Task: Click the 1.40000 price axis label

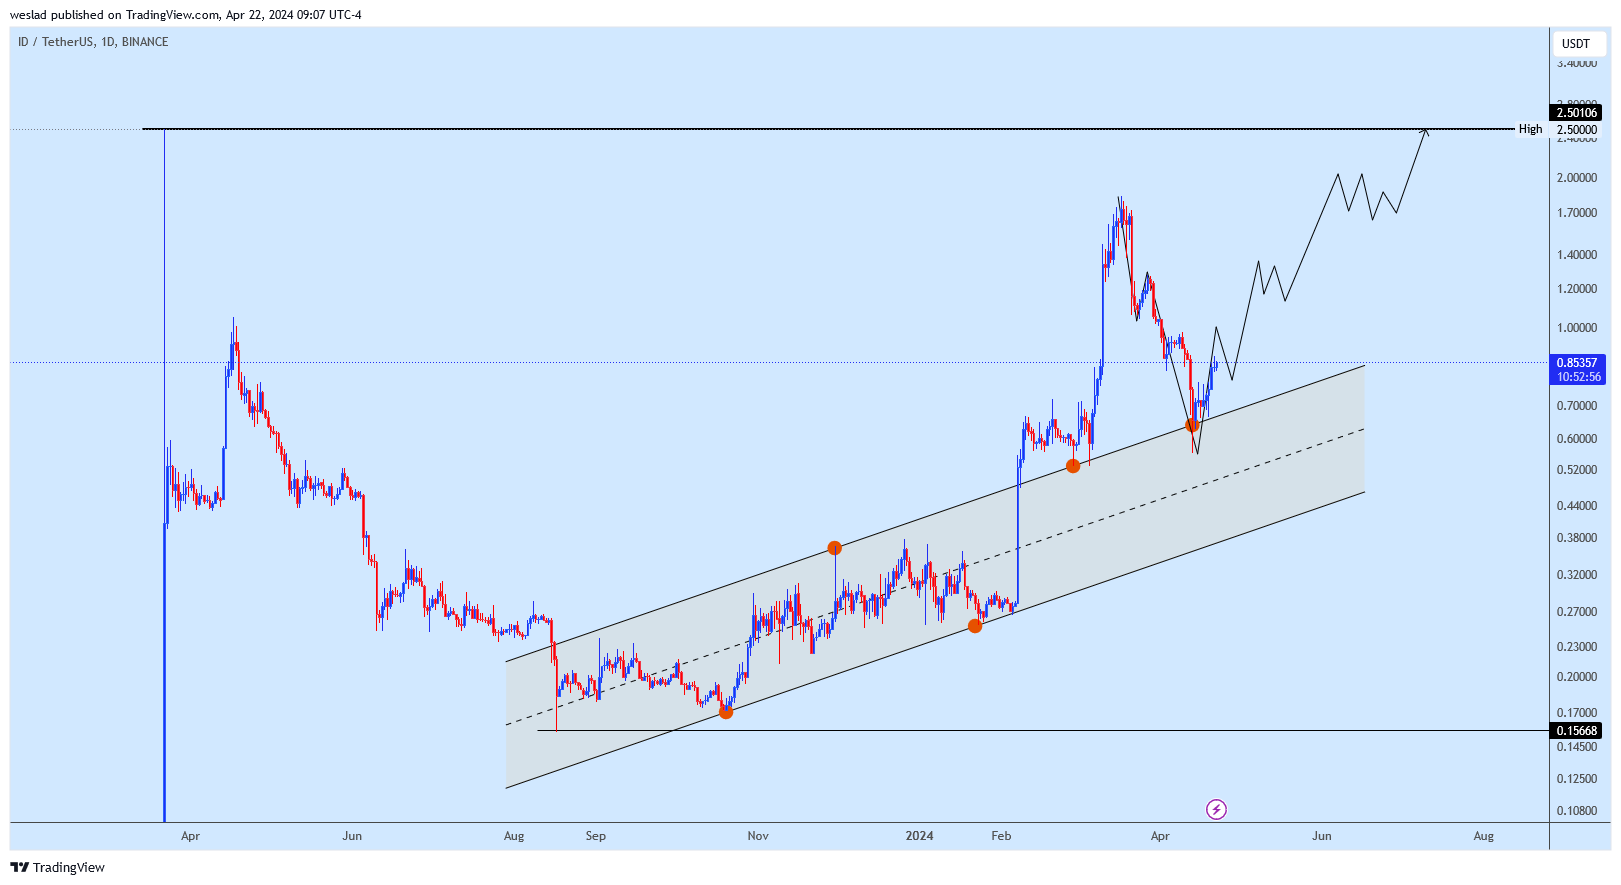Action: (1577, 255)
